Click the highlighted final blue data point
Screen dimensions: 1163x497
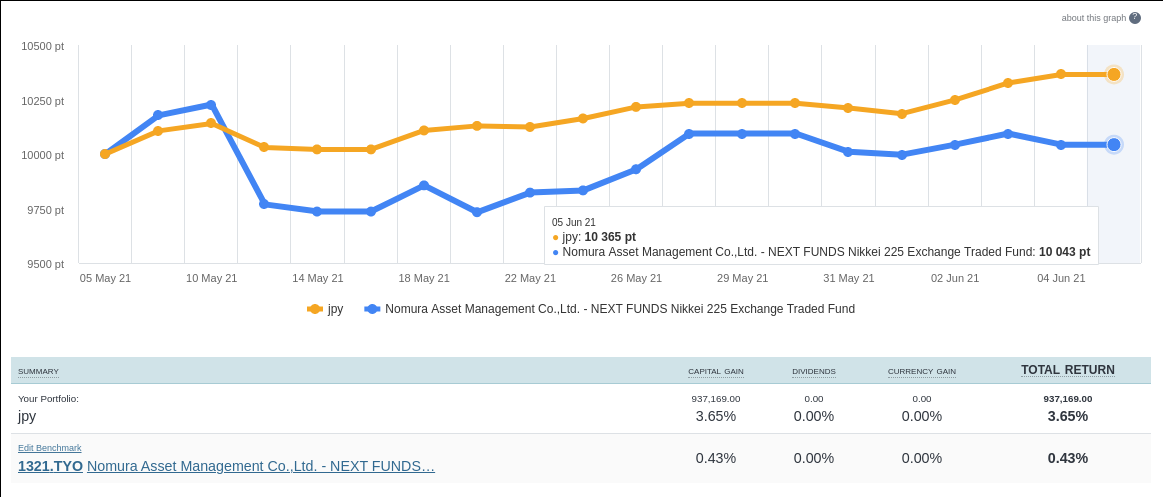[x=1114, y=145]
